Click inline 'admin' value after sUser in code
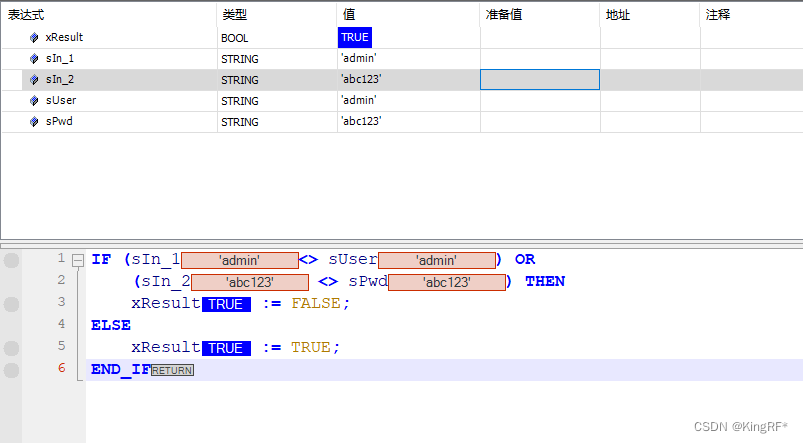 (x=437, y=260)
